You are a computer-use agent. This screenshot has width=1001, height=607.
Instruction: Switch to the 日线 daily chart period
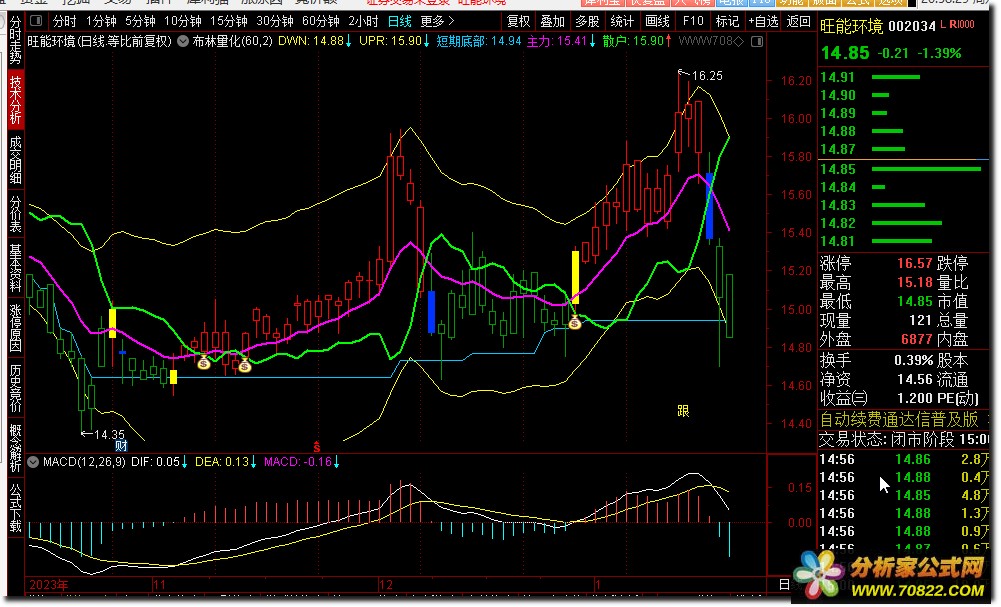(x=399, y=21)
